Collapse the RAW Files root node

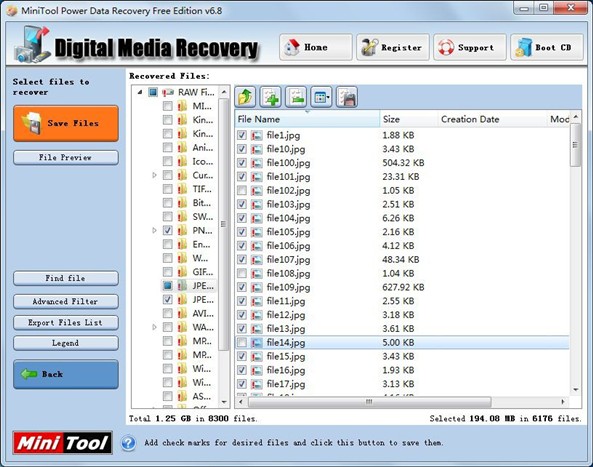pyautogui.click(x=140, y=92)
